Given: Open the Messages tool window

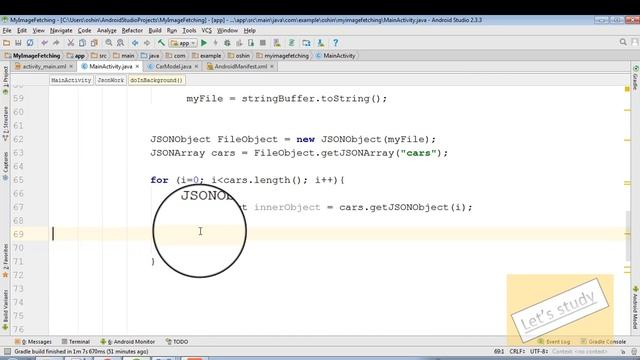Looking at the screenshot, I should pos(33,342).
